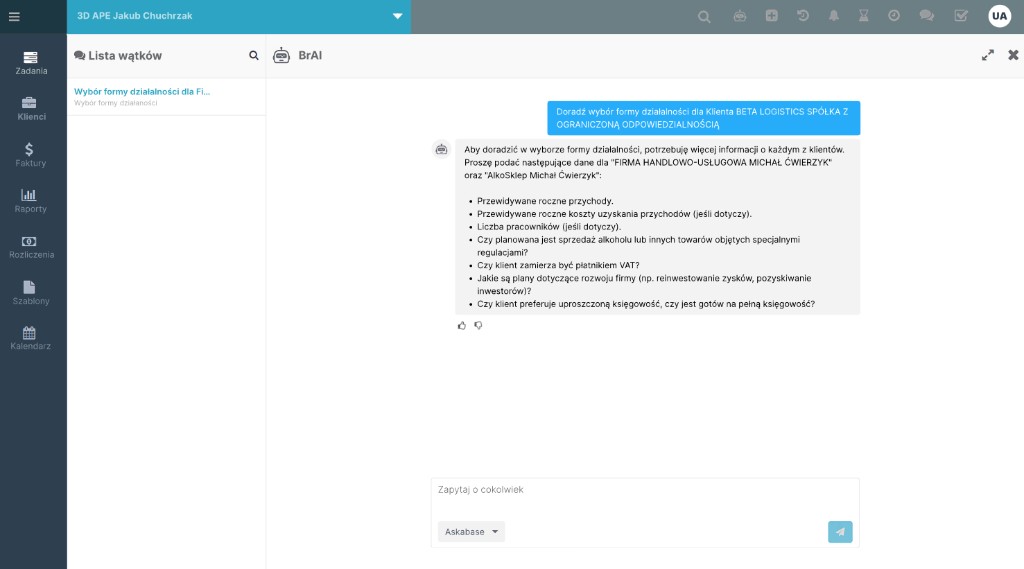Give thumbs up to the BrAI response
The height and width of the screenshot is (569, 1024).
(462, 325)
